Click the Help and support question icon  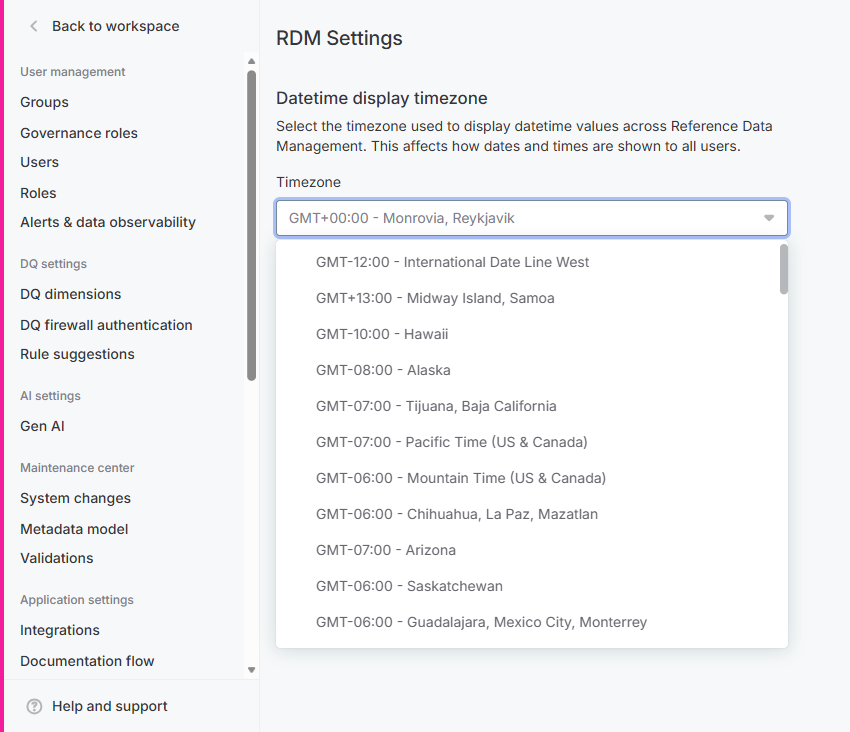click(x=34, y=706)
